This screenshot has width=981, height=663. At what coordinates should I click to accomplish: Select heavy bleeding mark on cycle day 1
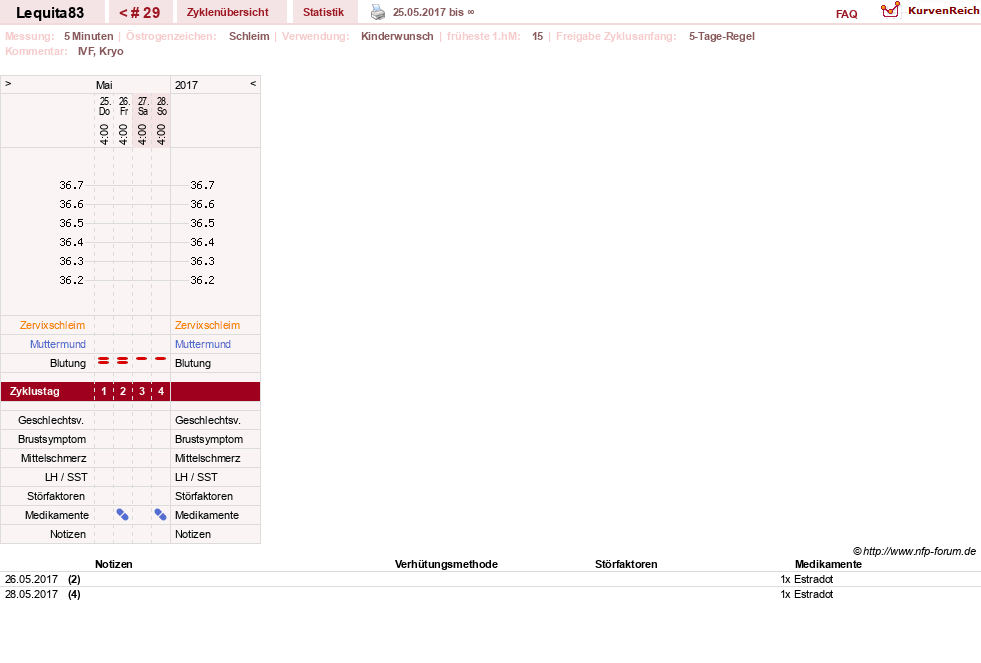(x=104, y=360)
